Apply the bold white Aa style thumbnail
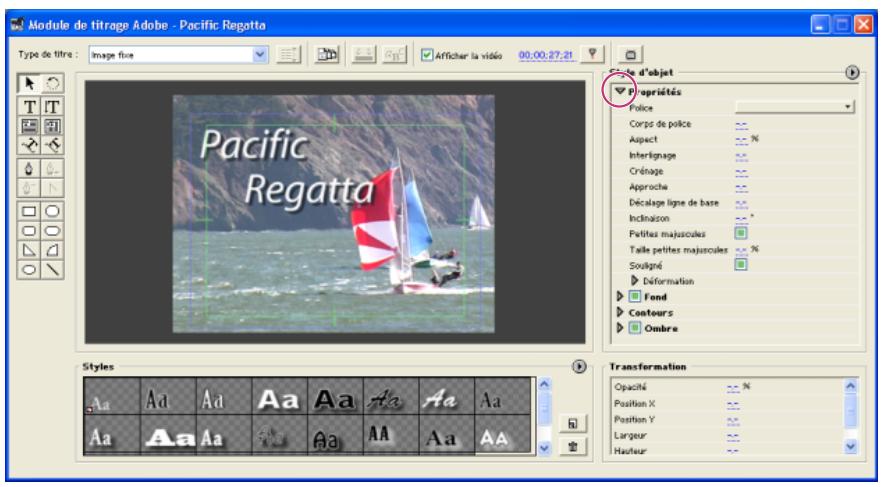Screen dimensions: 884x487 click(279, 396)
